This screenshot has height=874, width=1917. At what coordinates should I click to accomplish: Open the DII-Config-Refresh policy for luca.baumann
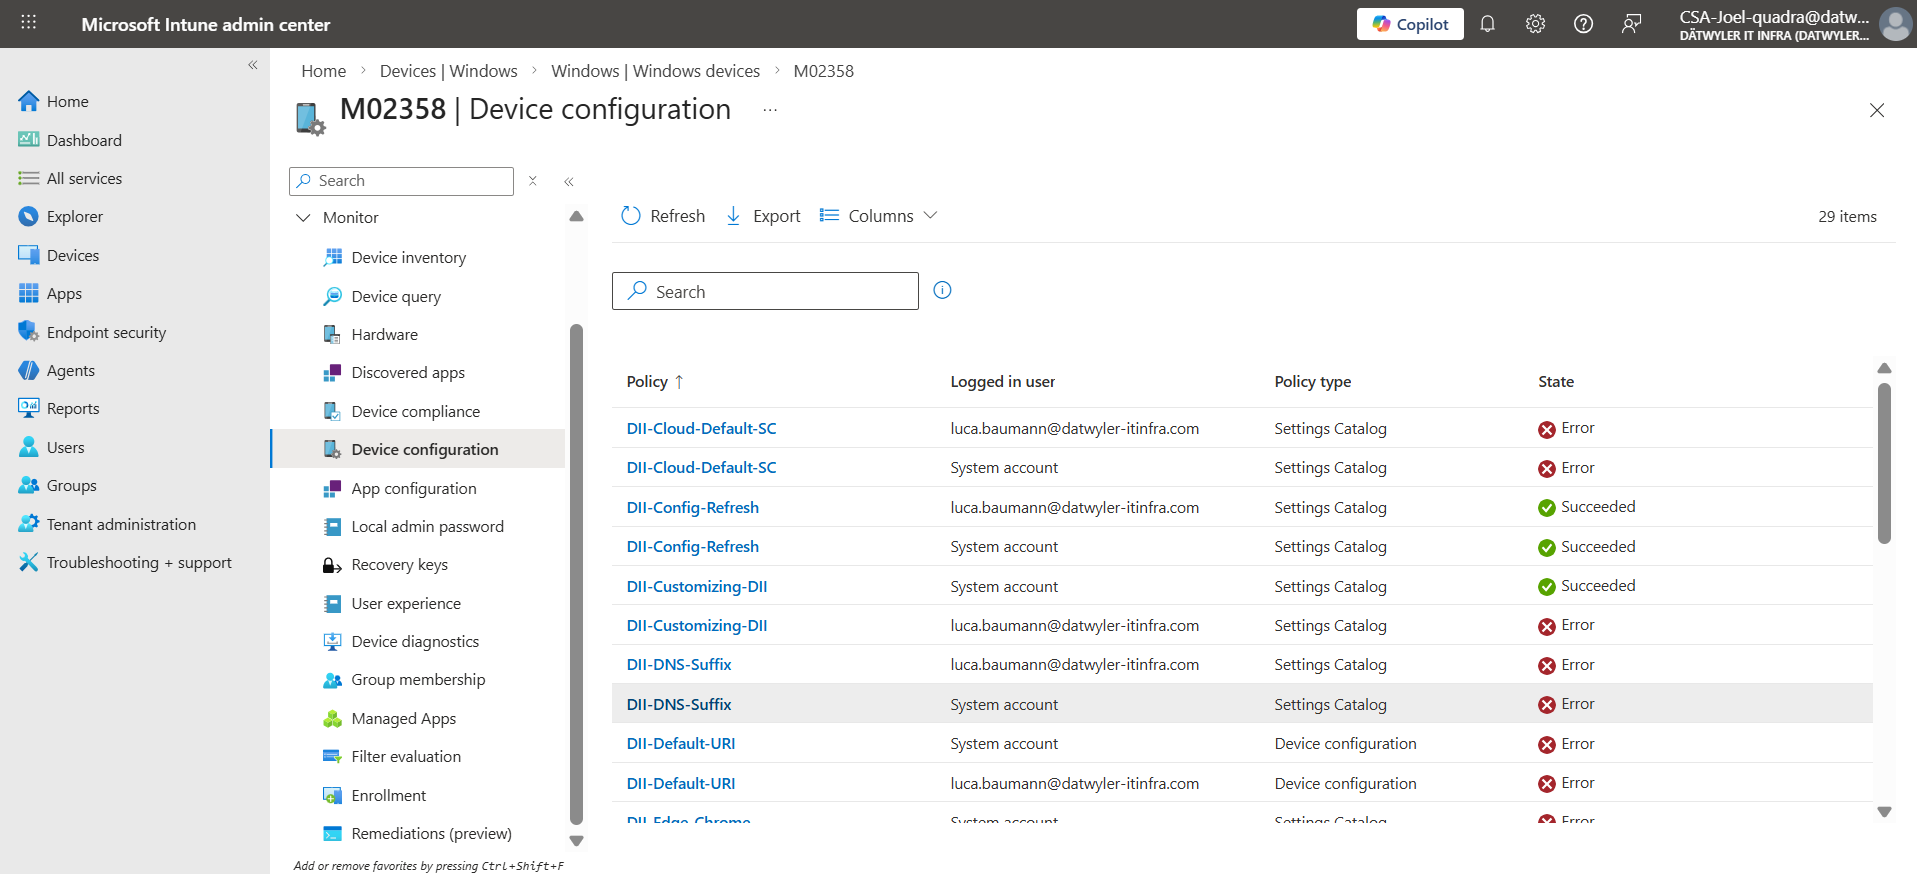[x=692, y=507]
